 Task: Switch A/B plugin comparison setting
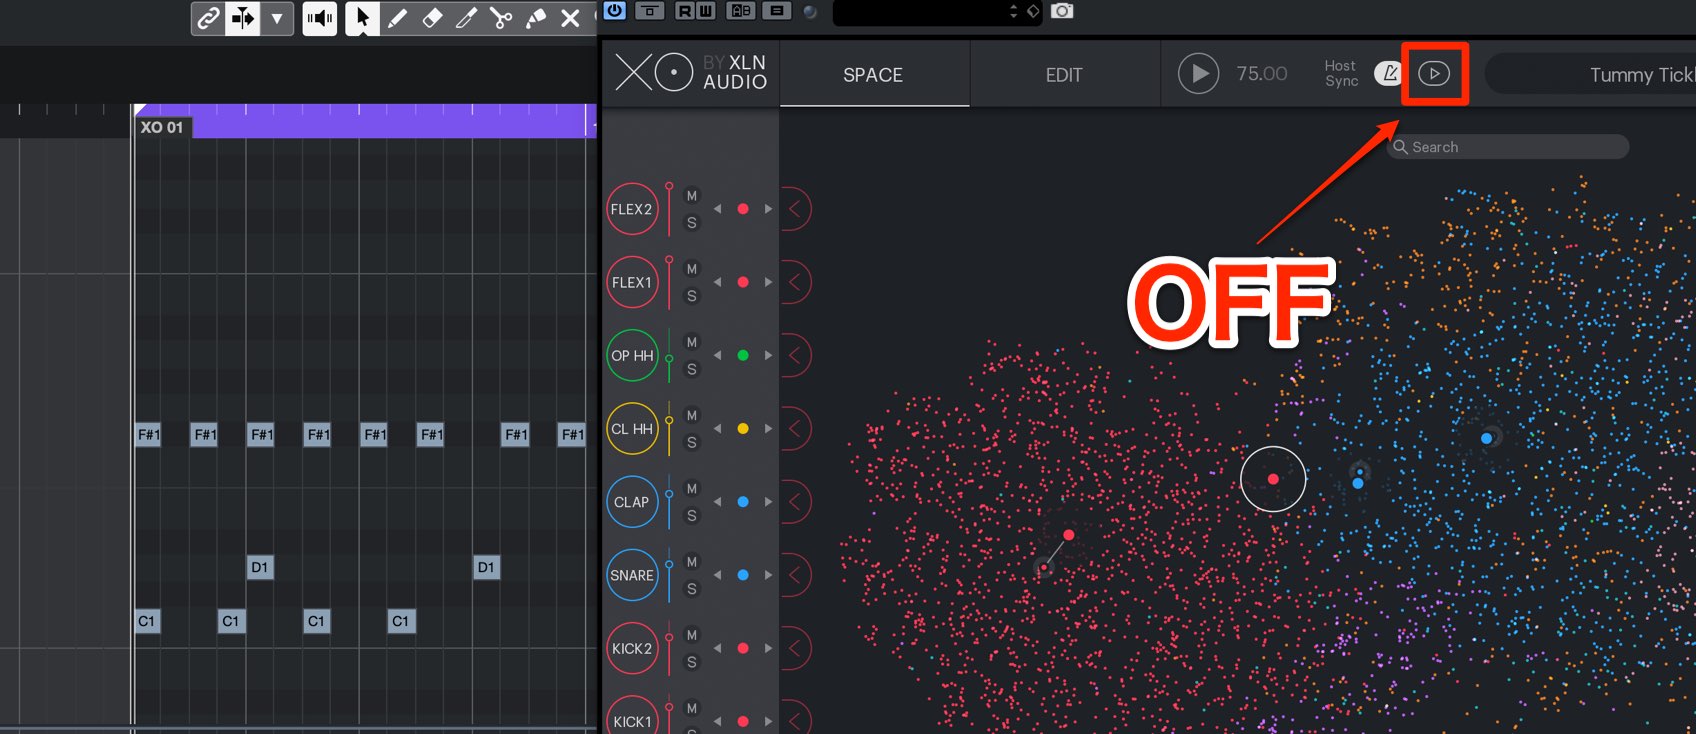tap(741, 11)
